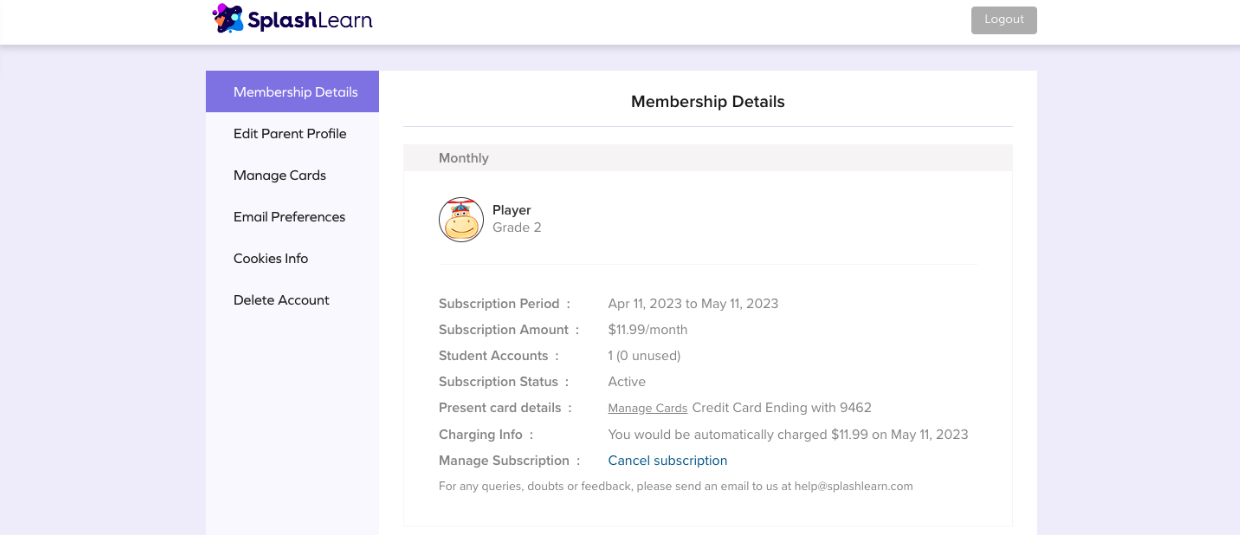Click the Player name label
This screenshot has height=535, width=1240.
pos(511,210)
